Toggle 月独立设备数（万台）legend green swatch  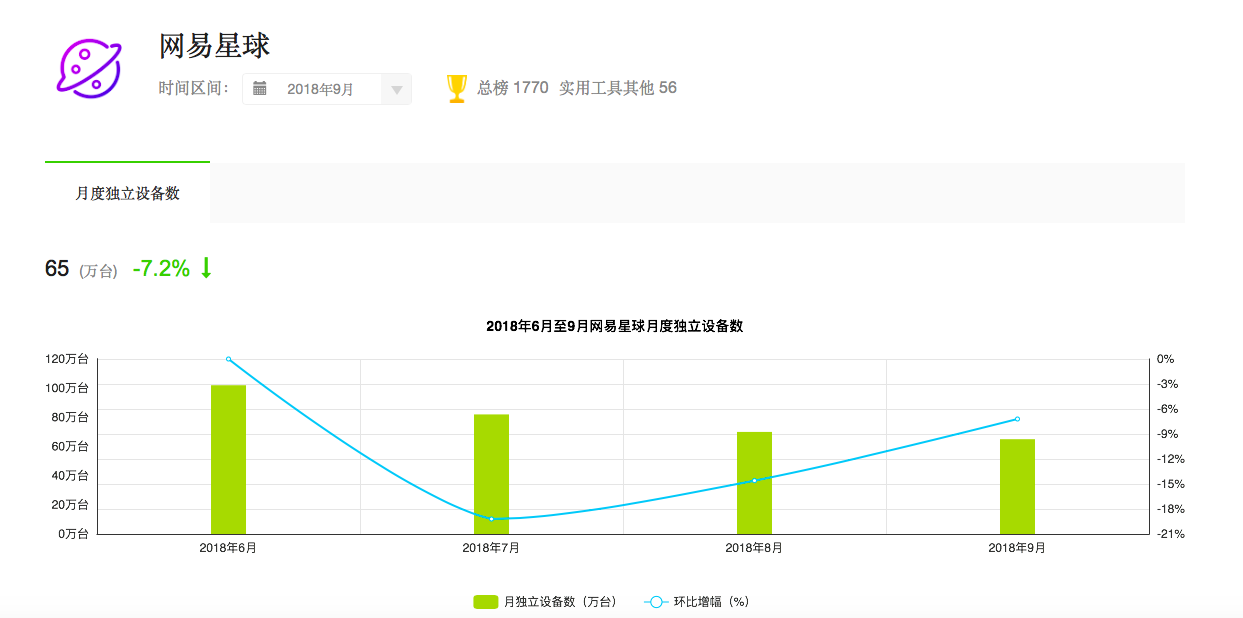pos(485,602)
